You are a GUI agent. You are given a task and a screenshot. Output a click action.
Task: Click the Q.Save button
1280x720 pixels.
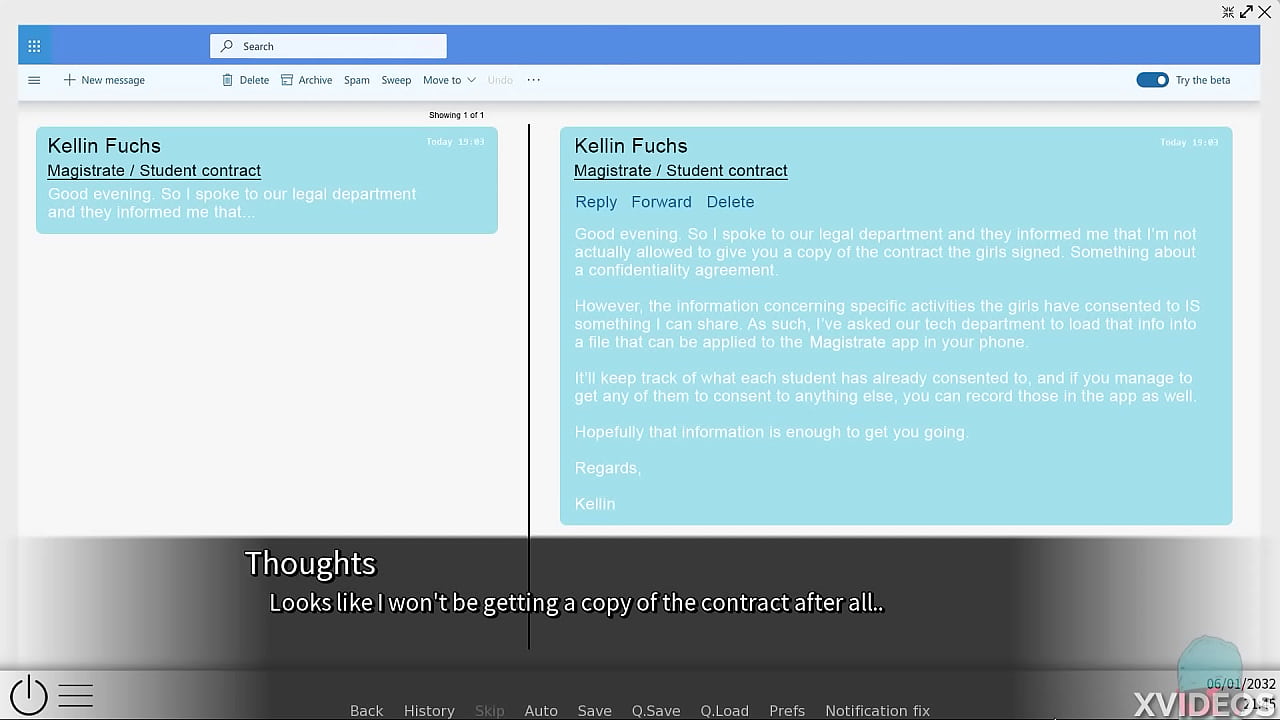coord(656,711)
